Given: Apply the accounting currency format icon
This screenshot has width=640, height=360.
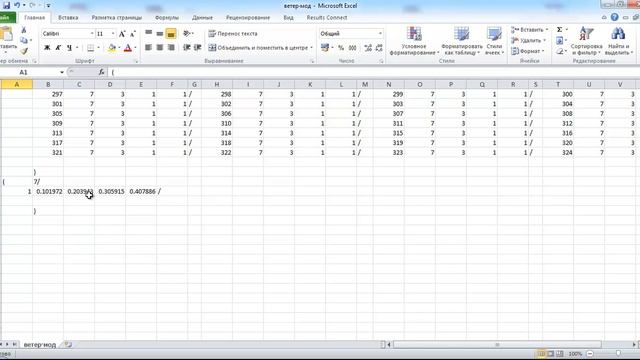Looking at the screenshot, I should [x=325, y=48].
